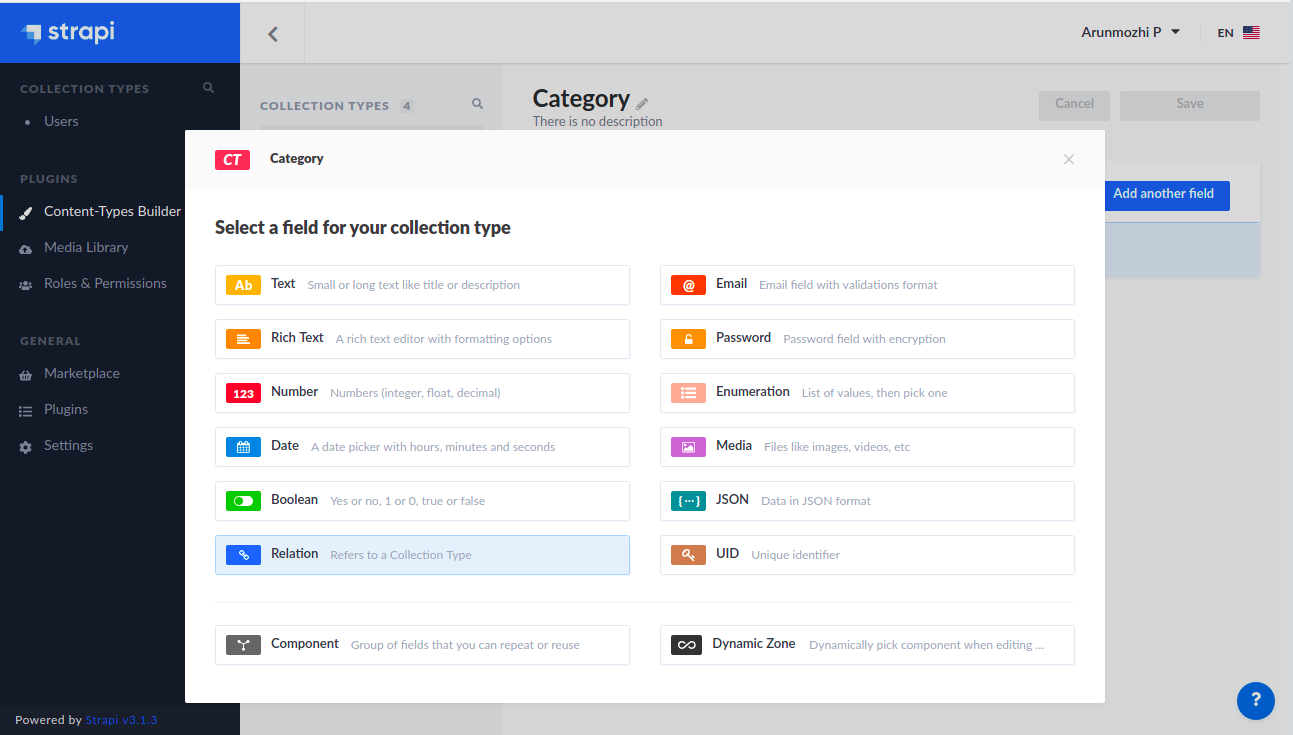Click the collection types count badge 4

point(407,105)
